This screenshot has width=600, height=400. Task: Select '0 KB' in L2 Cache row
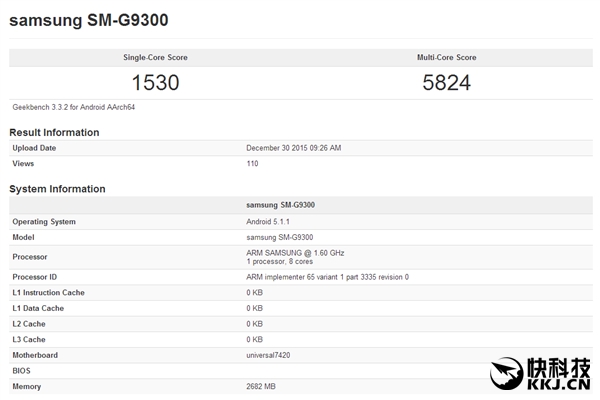click(254, 324)
